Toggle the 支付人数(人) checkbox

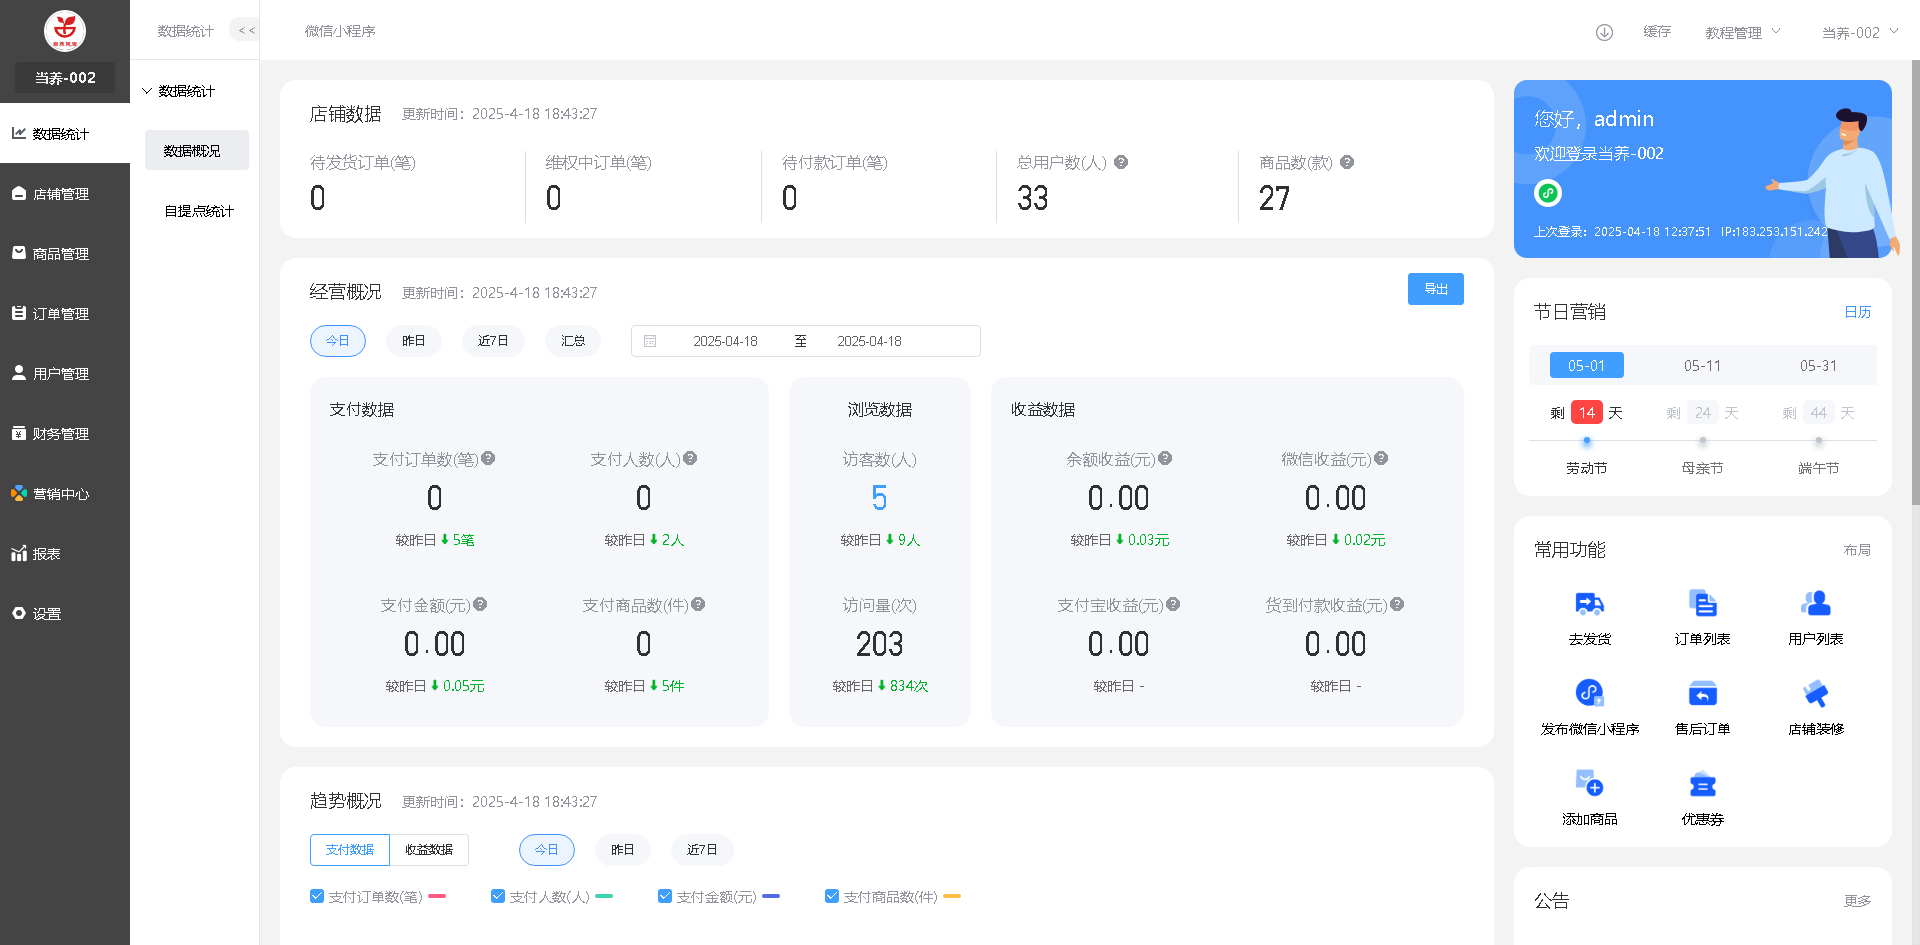click(x=498, y=896)
